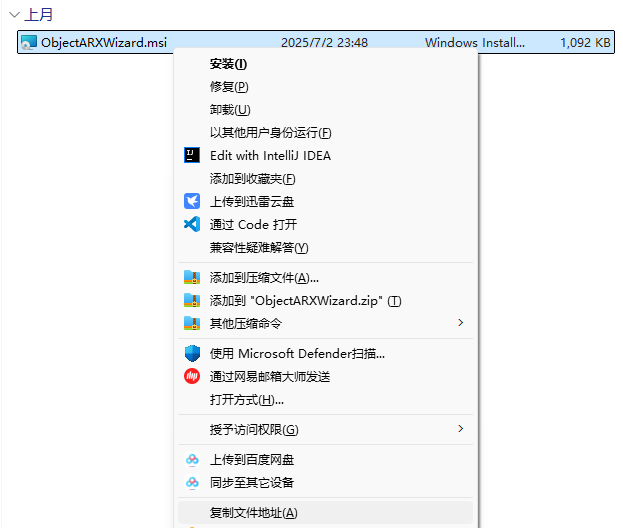
Task: Choose 上传到迅雷云盘
Action: [252, 202]
